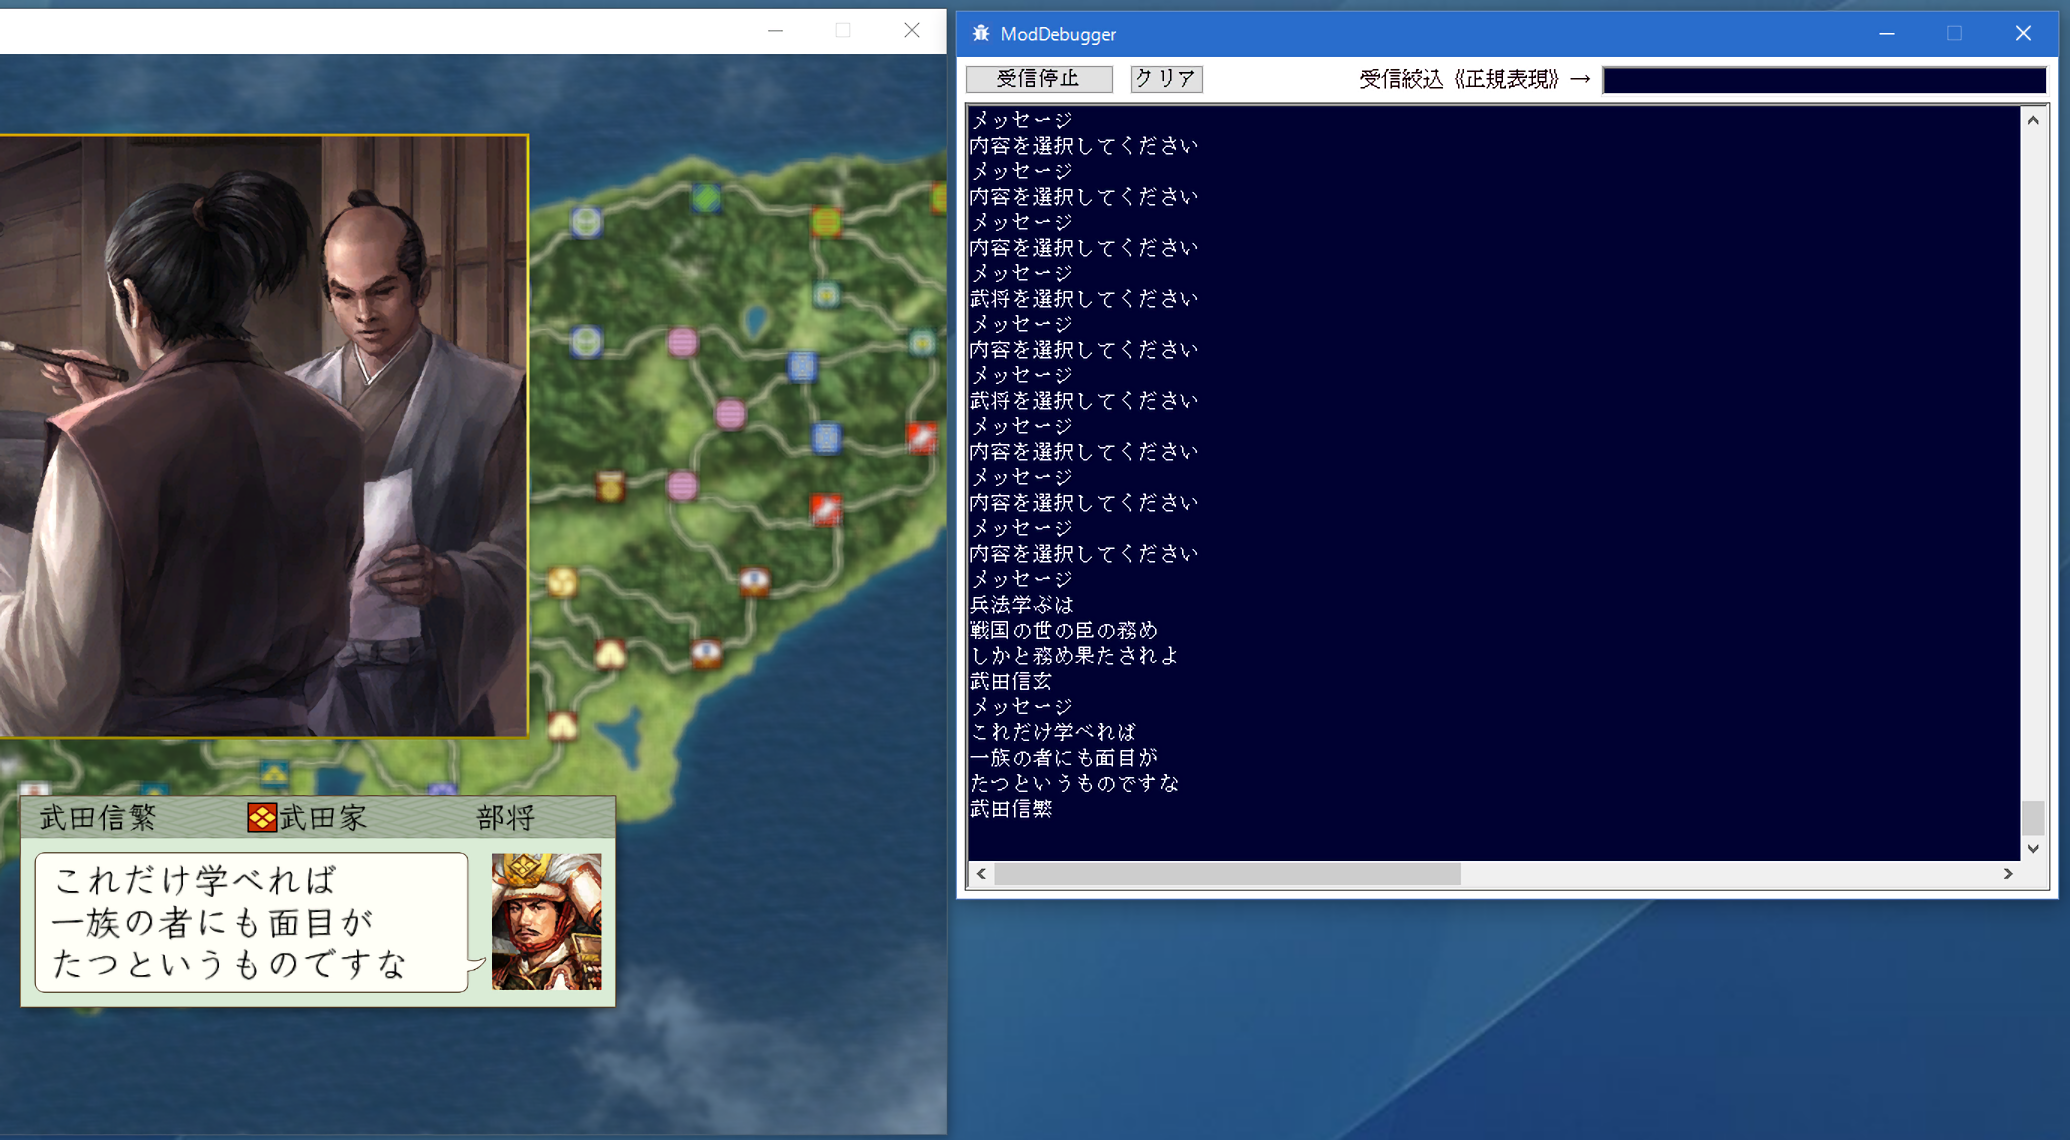This screenshot has height=1140, width=2070.
Task: Click the 部将 rank label in dialogue header
Action: pyautogui.click(x=505, y=818)
